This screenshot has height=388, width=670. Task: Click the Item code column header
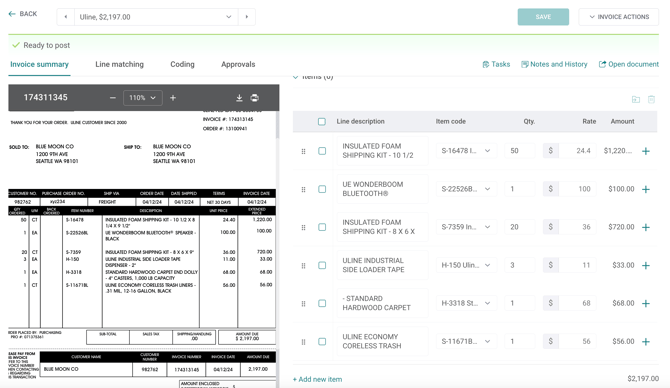[x=450, y=121]
